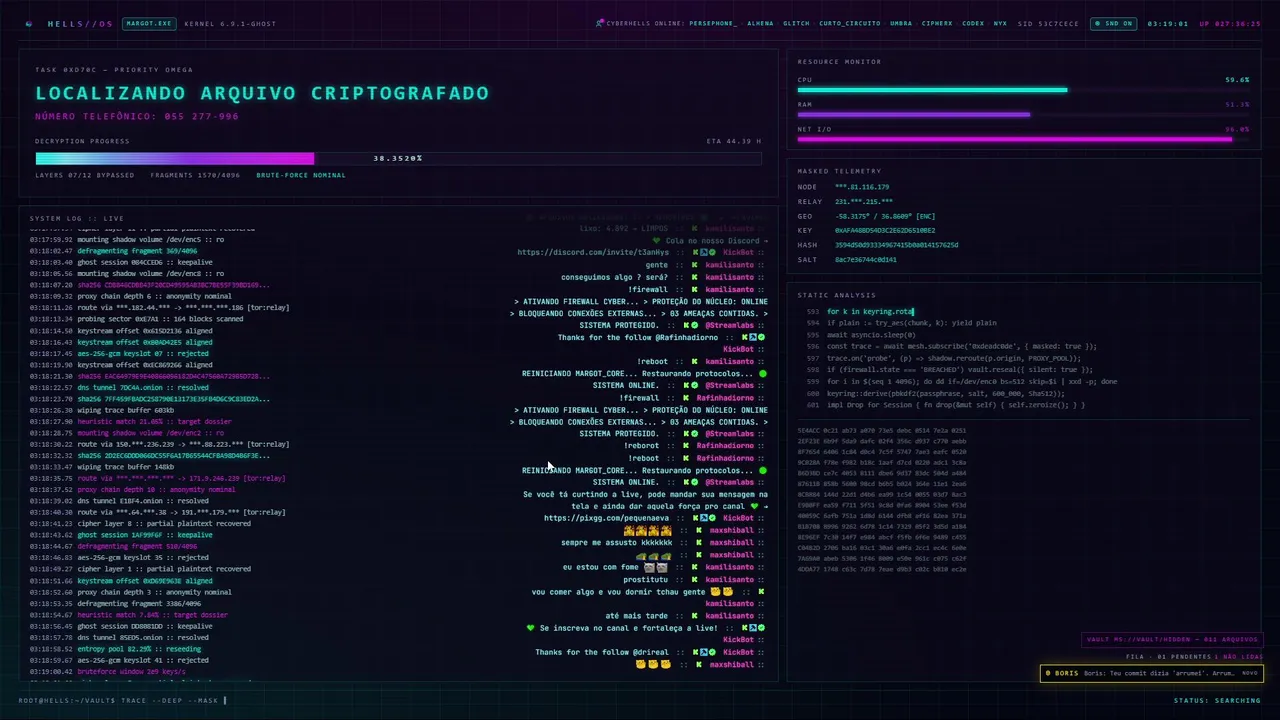Click the KEY value in Masked Telemetry

[885, 230]
